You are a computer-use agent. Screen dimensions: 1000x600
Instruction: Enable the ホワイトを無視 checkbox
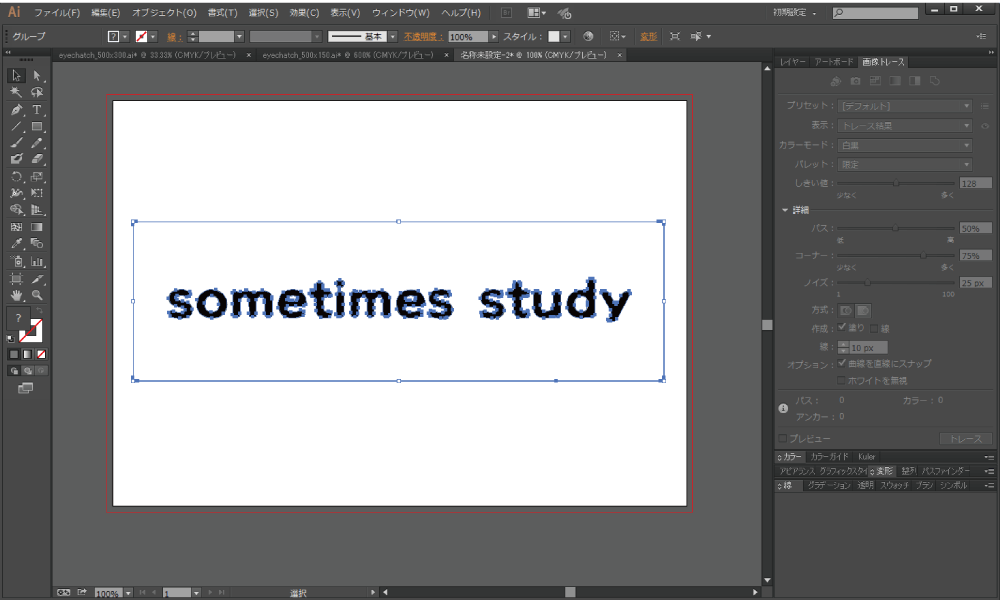[841, 380]
